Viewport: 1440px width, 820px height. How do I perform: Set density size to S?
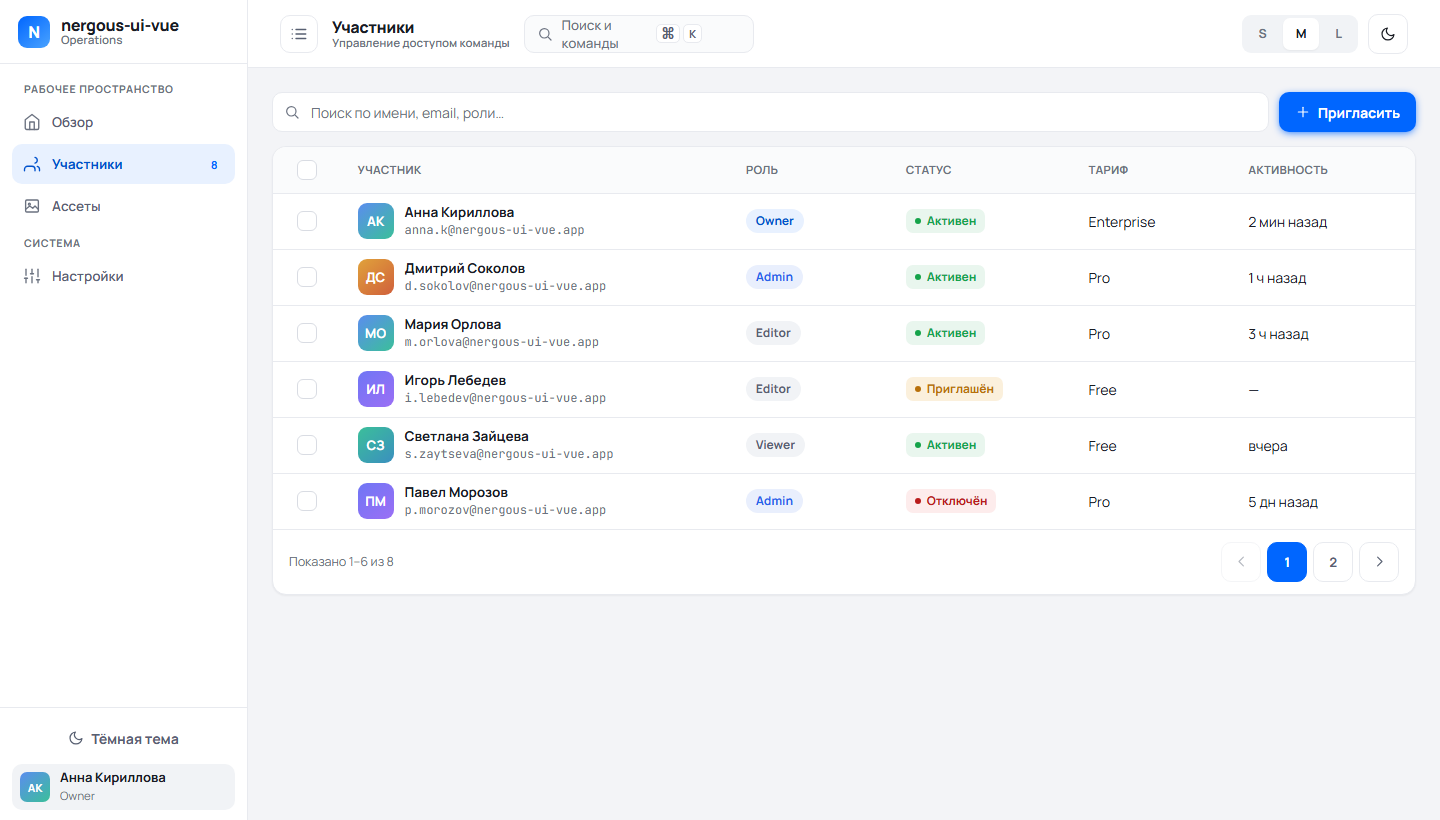coord(1262,34)
